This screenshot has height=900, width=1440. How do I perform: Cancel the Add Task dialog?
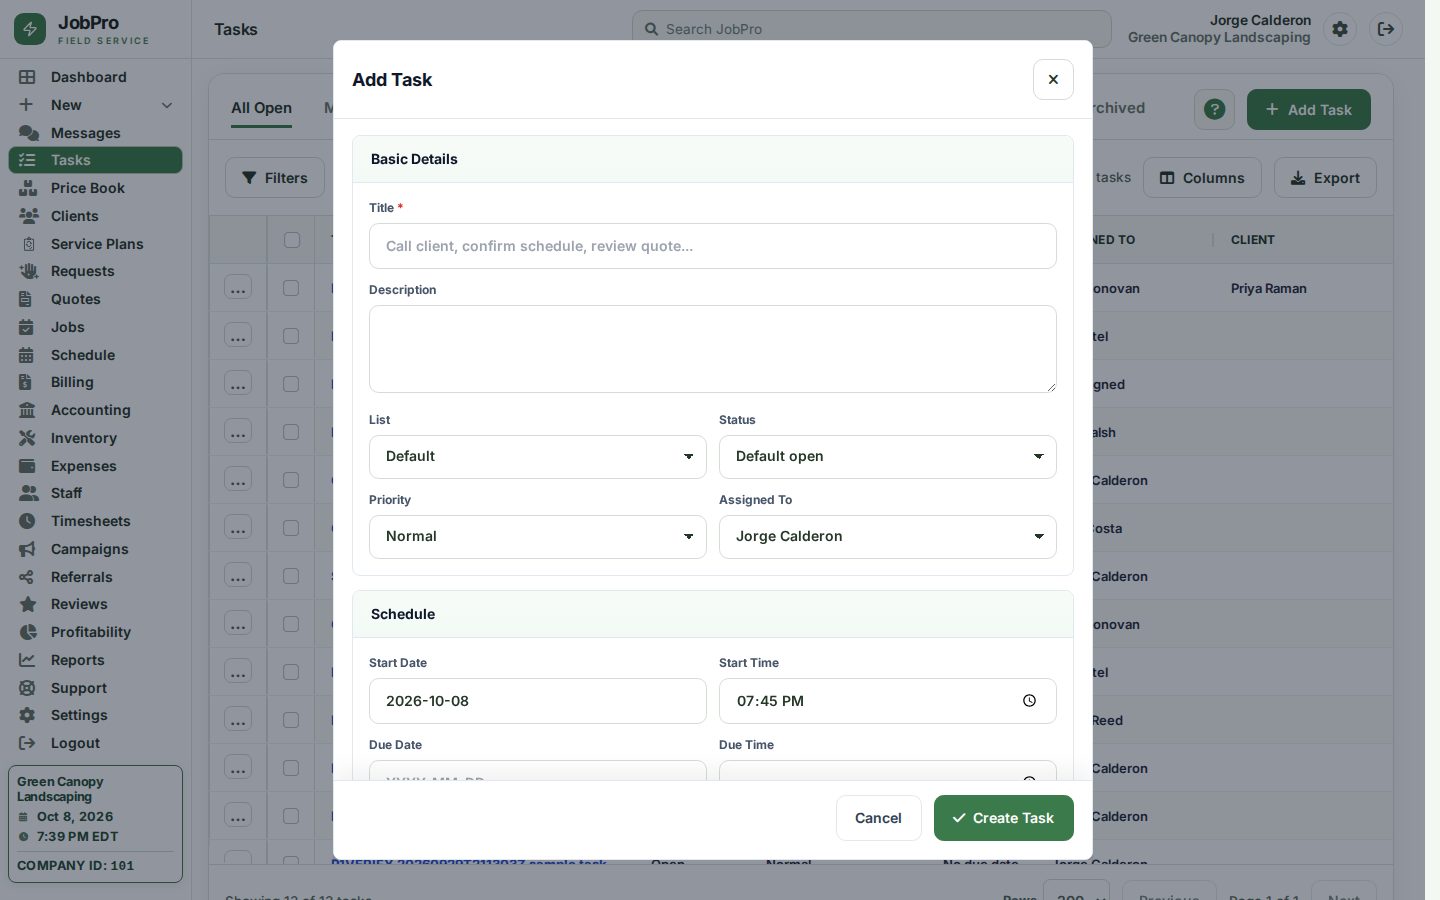tap(878, 818)
